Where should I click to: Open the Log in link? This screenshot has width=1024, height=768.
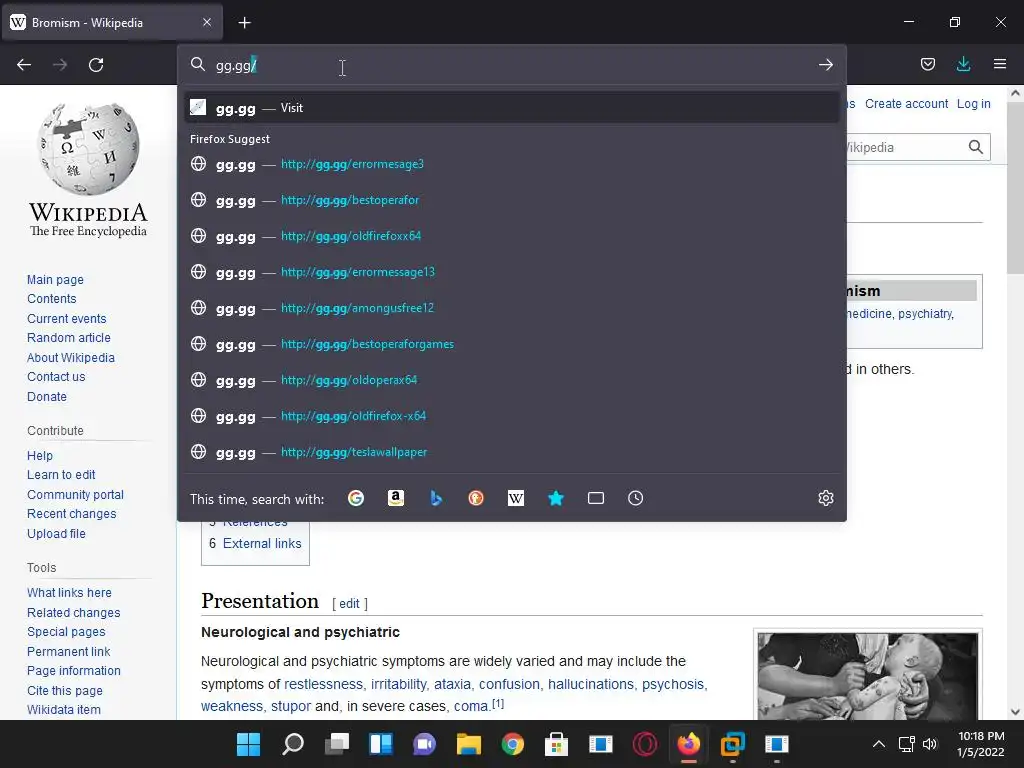coord(973,104)
